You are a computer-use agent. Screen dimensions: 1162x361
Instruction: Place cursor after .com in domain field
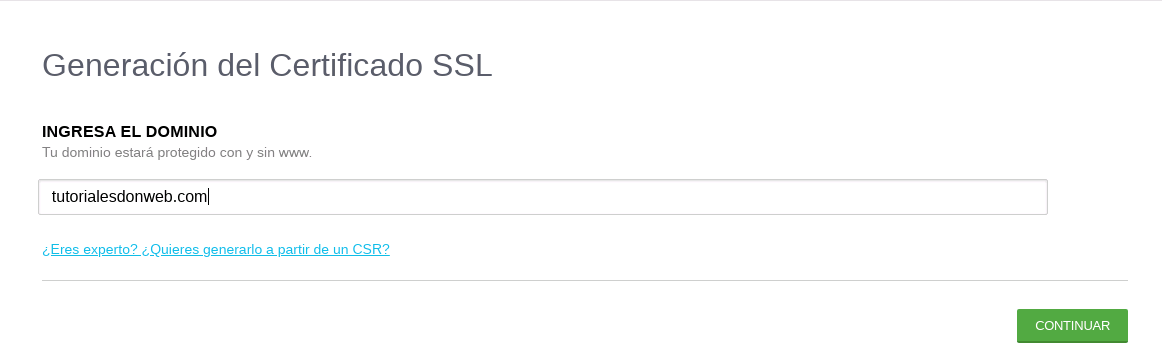point(209,196)
